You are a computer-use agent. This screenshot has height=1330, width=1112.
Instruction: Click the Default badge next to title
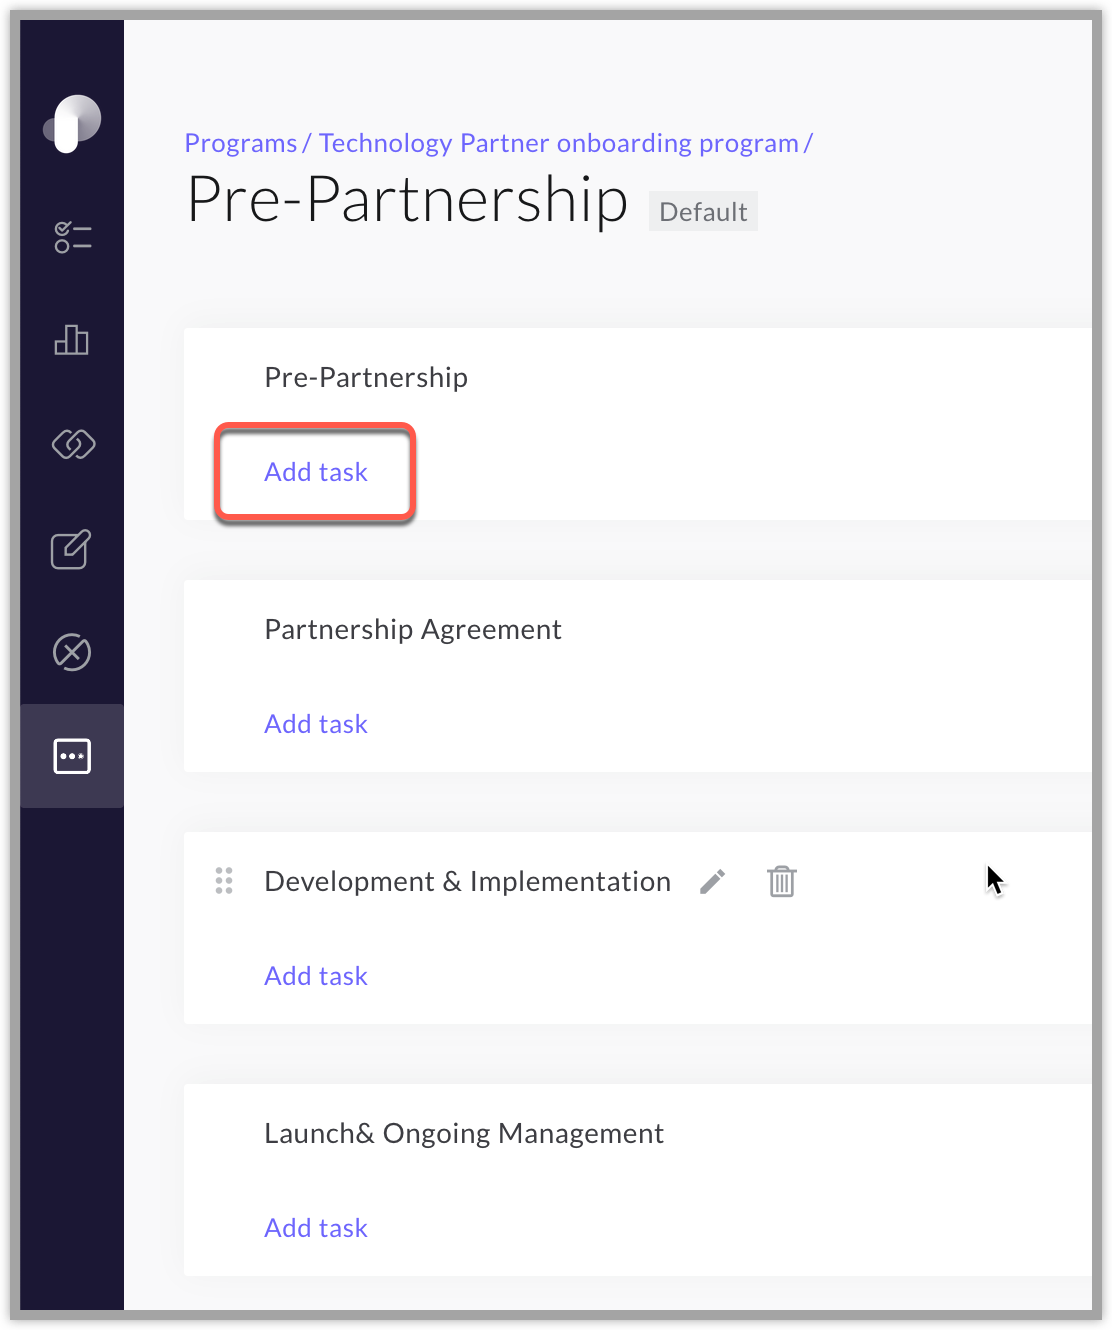coord(703,212)
